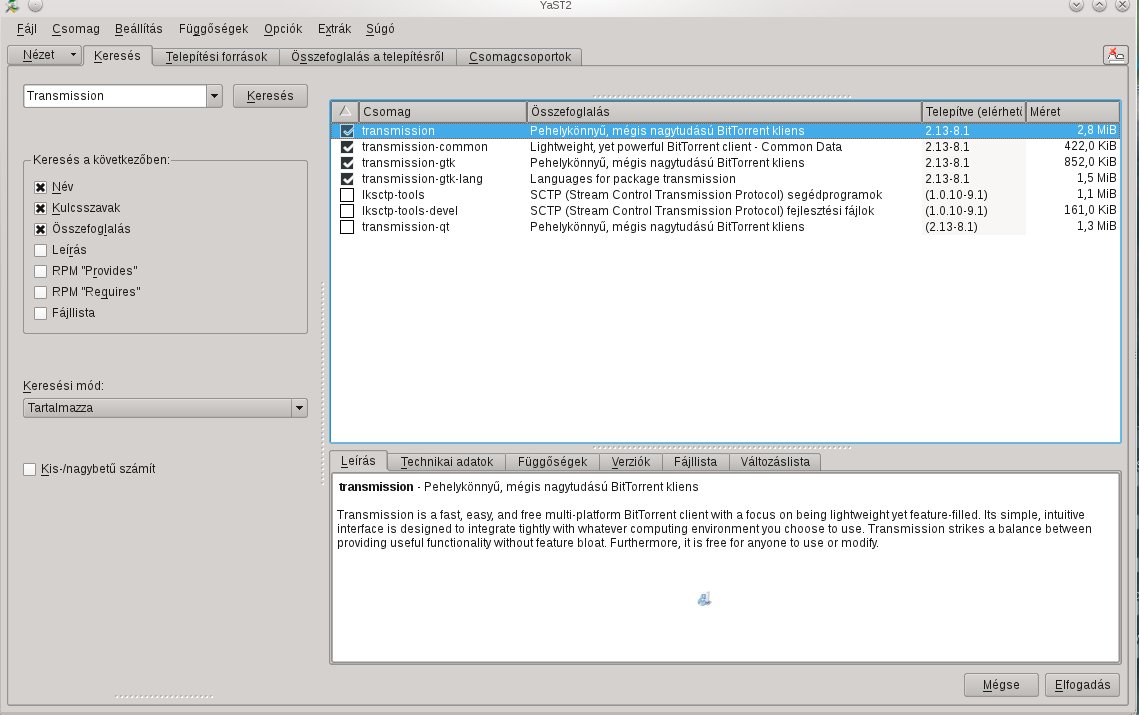
Task: Open the Csomag menu
Action: click(76, 29)
